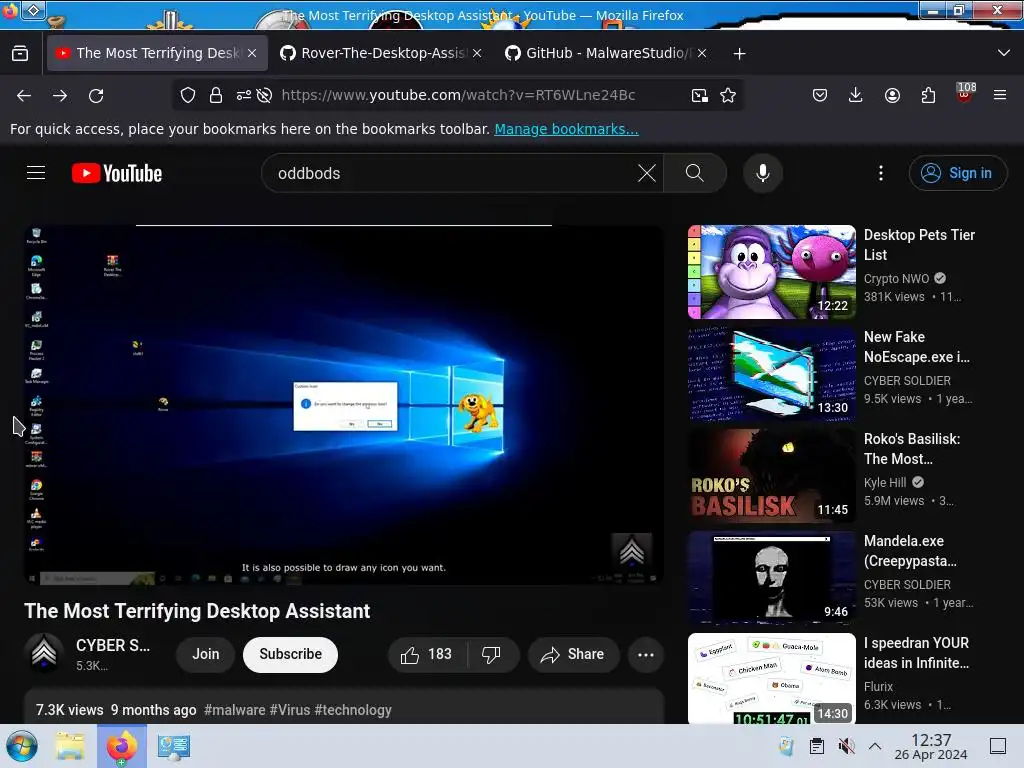The image size is (1024, 768).
Task: Open the YouTube guide hamburger menu
Action: click(36, 173)
